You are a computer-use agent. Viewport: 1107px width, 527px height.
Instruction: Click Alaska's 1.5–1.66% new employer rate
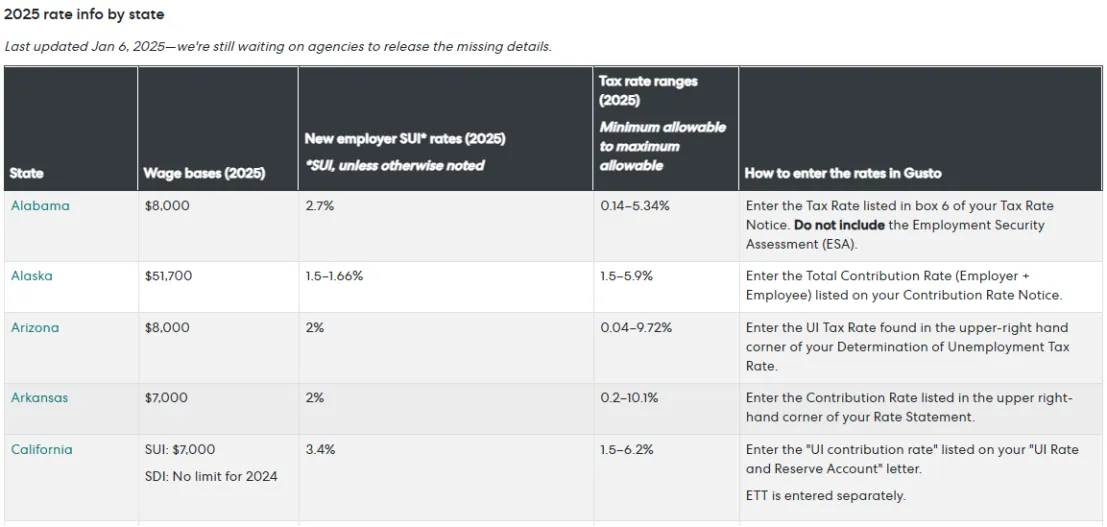point(334,276)
